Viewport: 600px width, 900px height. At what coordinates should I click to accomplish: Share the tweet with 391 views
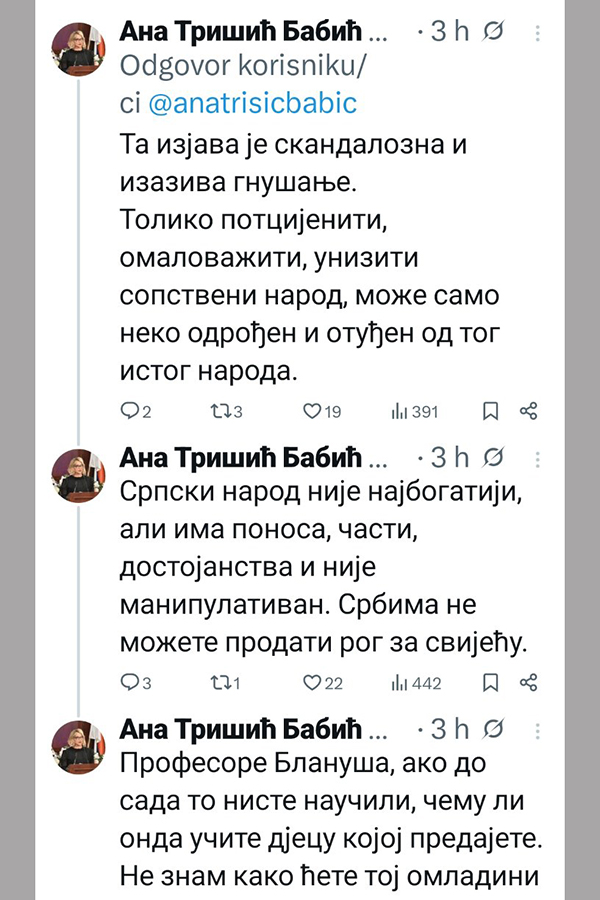coord(530,411)
